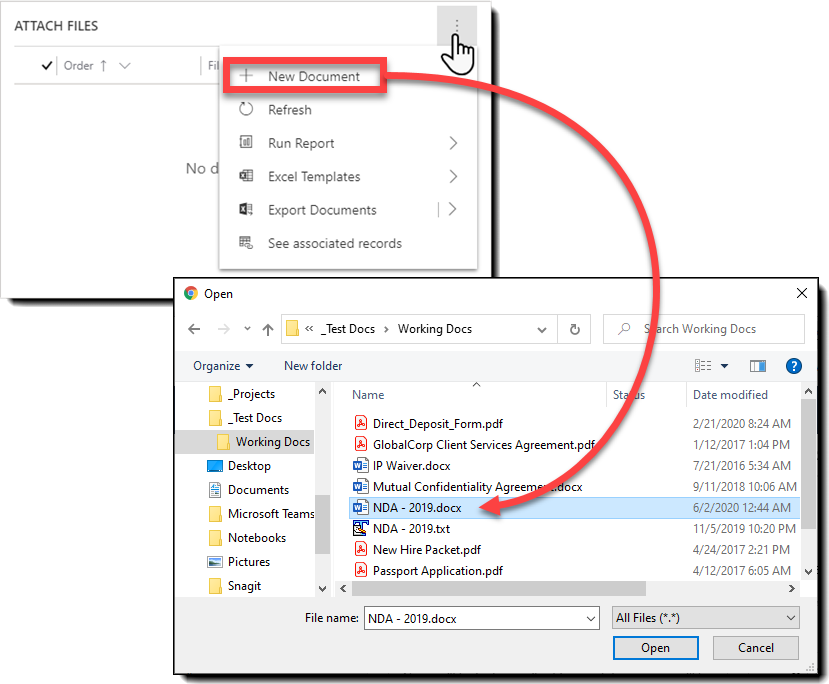The height and width of the screenshot is (684, 829).
Task: Click the address bar refresh button
Action: [x=574, y=329]
